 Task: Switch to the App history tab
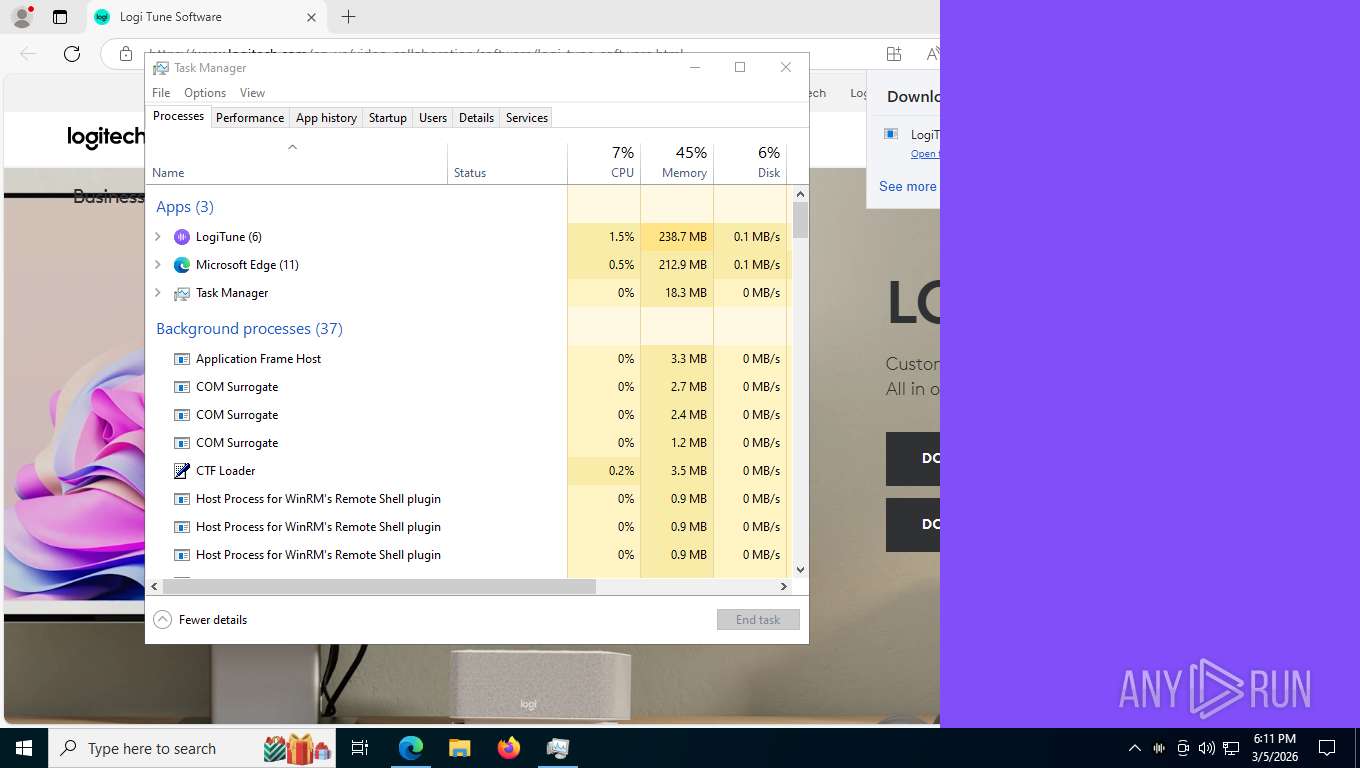326,118
